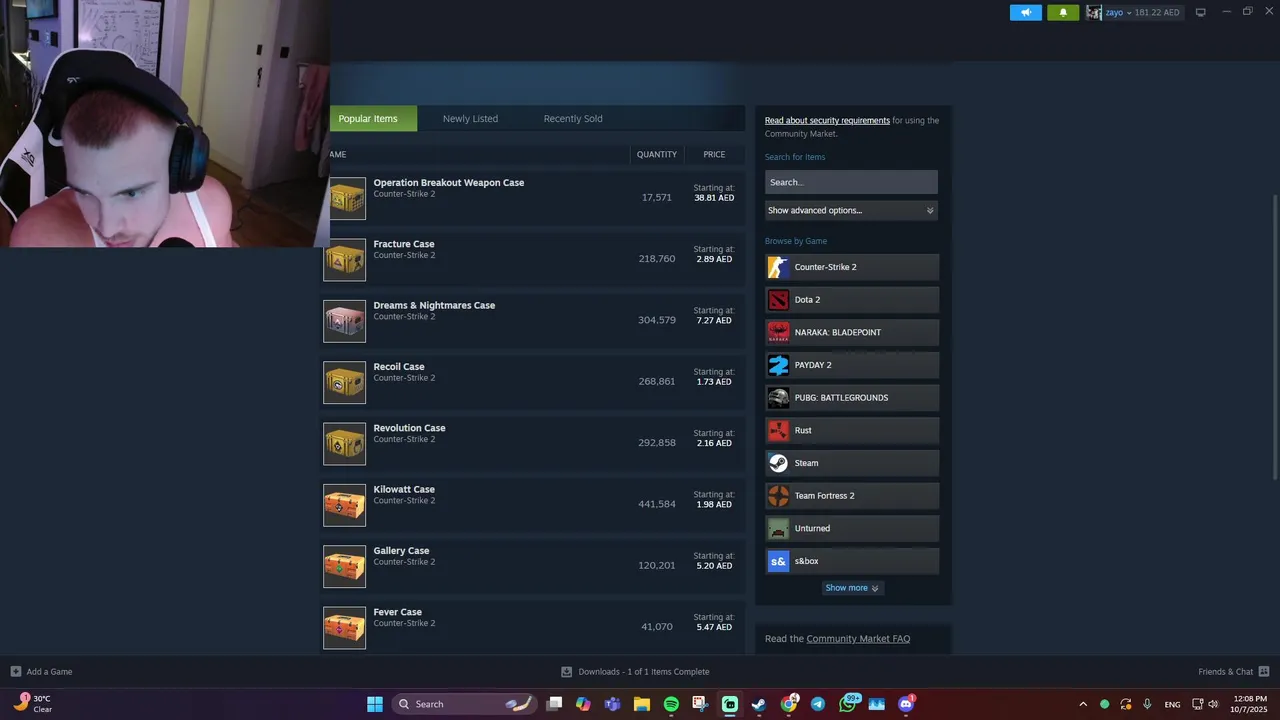Click Gallery Case item icon
Viewport: 1280px width, 720px height.
pos(345,566)
